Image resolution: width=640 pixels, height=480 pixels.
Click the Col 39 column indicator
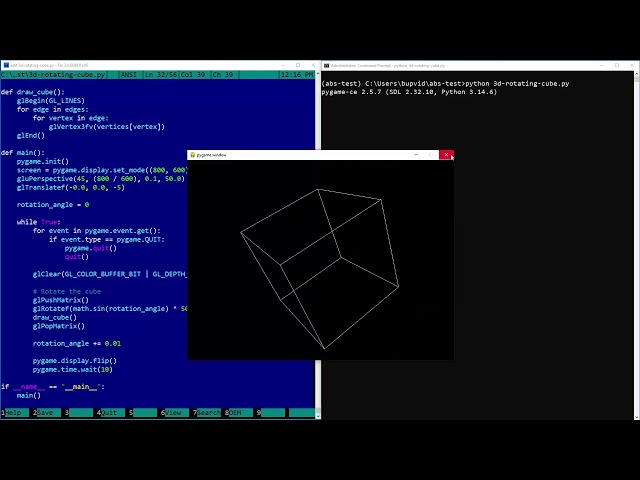click(193, 75)
